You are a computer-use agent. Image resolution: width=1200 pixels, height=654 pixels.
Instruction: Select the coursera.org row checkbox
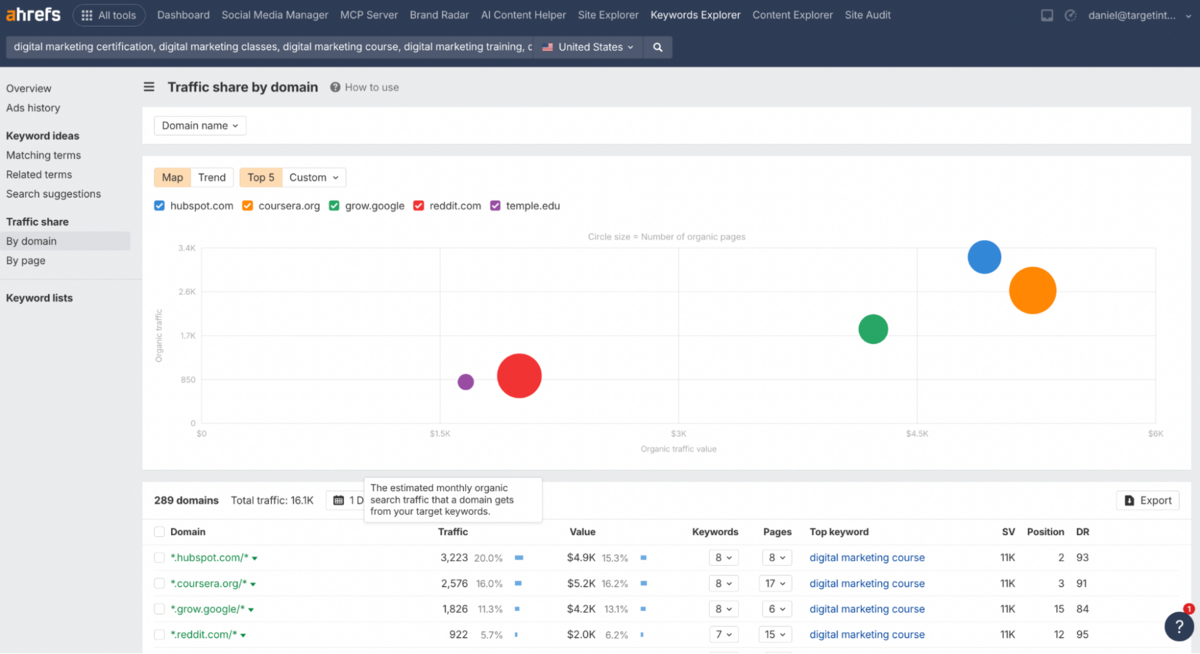click(x=160, y=584)
